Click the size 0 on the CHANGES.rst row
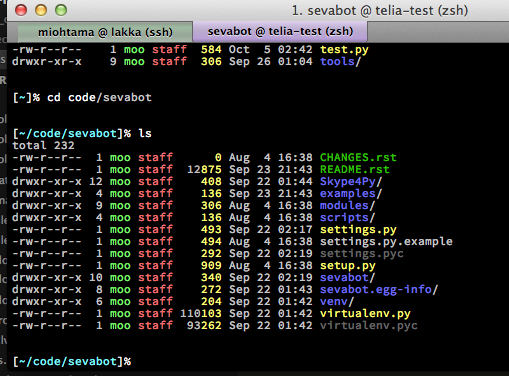Viewport: 509px width, 376px height. [218, 157]
